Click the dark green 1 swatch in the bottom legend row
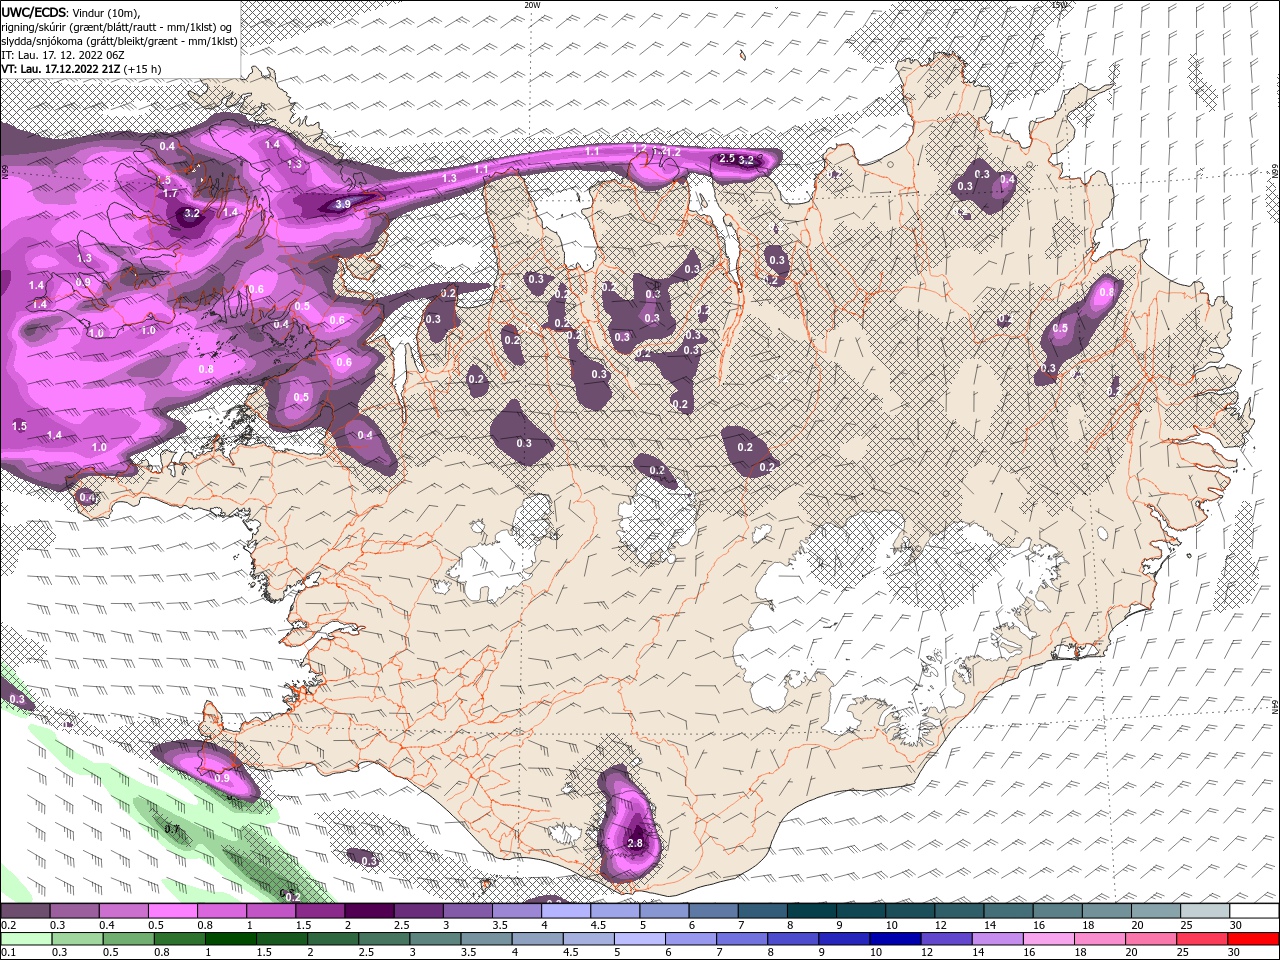Image resolution: width=1280 pixels, height=960 pixels. [x=231, y=939]
